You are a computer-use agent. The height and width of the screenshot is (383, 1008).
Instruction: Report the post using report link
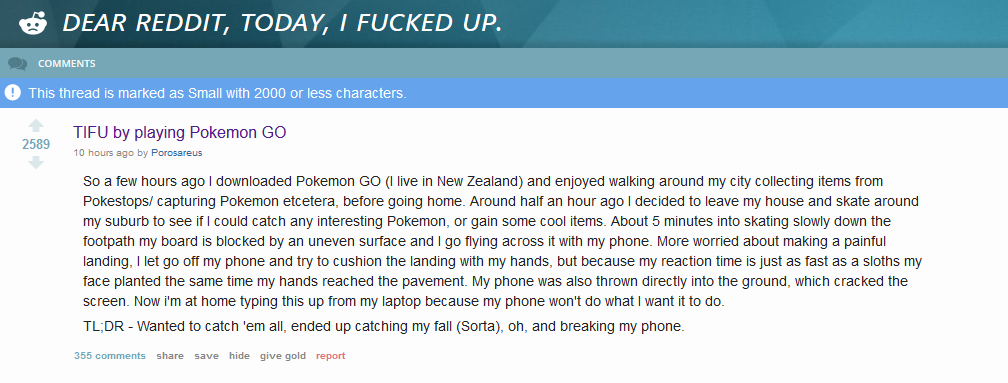coord(330,355)
